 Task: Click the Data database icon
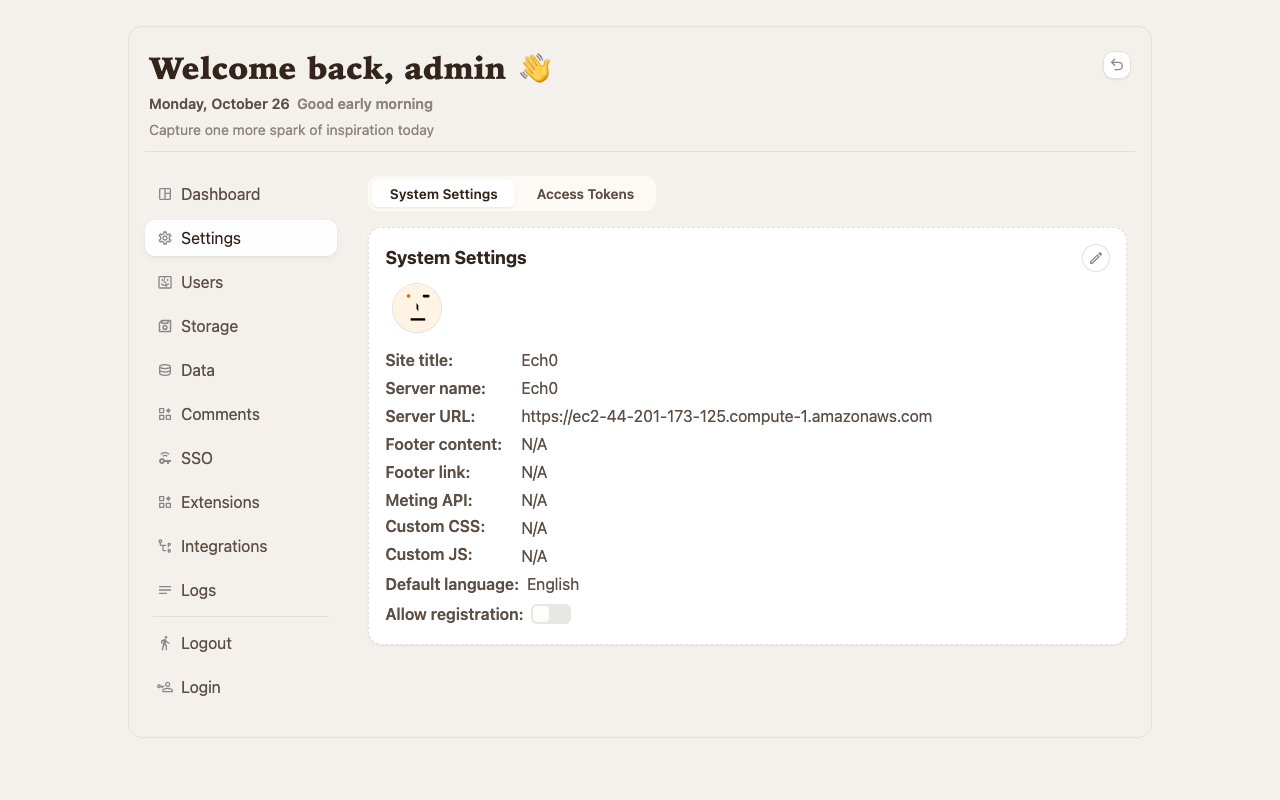point(165,370)
